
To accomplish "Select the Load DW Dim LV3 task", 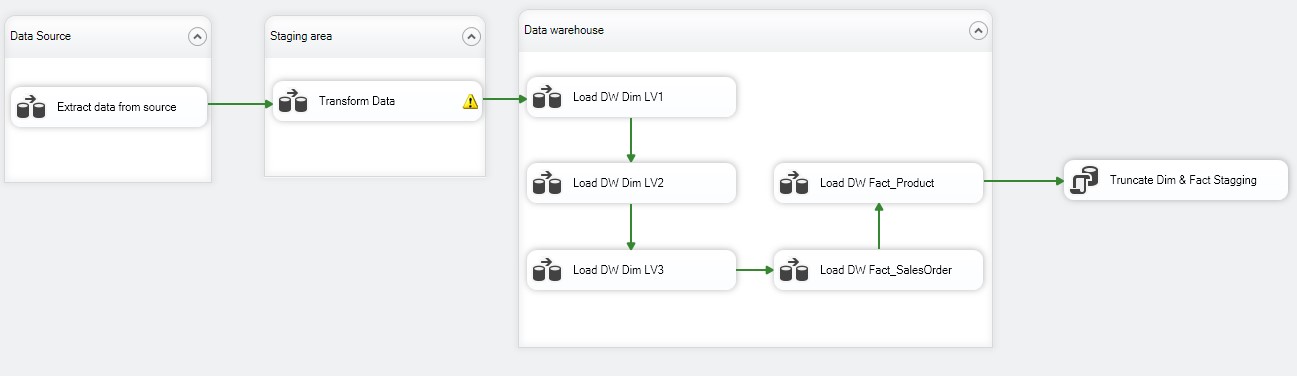I will [632, 270].
